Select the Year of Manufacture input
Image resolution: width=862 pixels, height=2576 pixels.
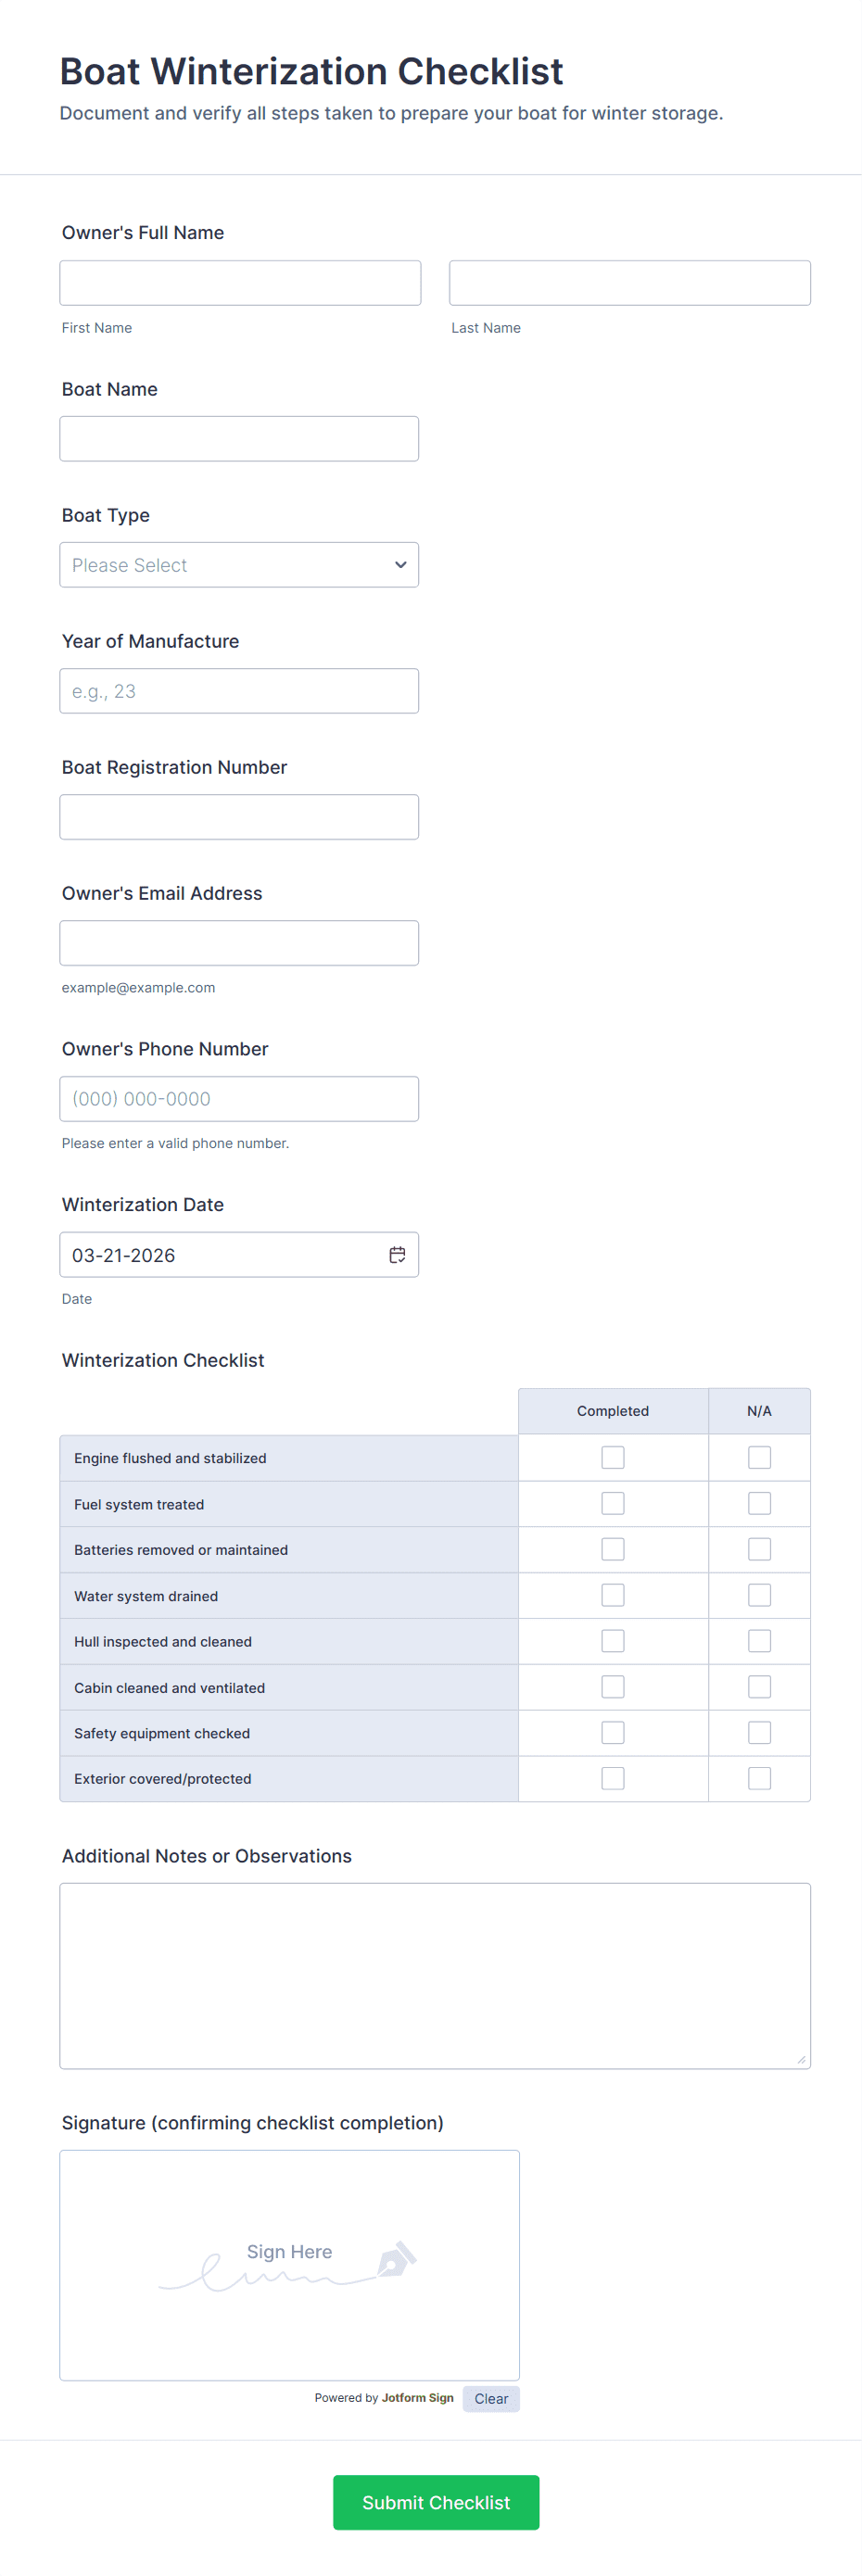click(239, 691)
